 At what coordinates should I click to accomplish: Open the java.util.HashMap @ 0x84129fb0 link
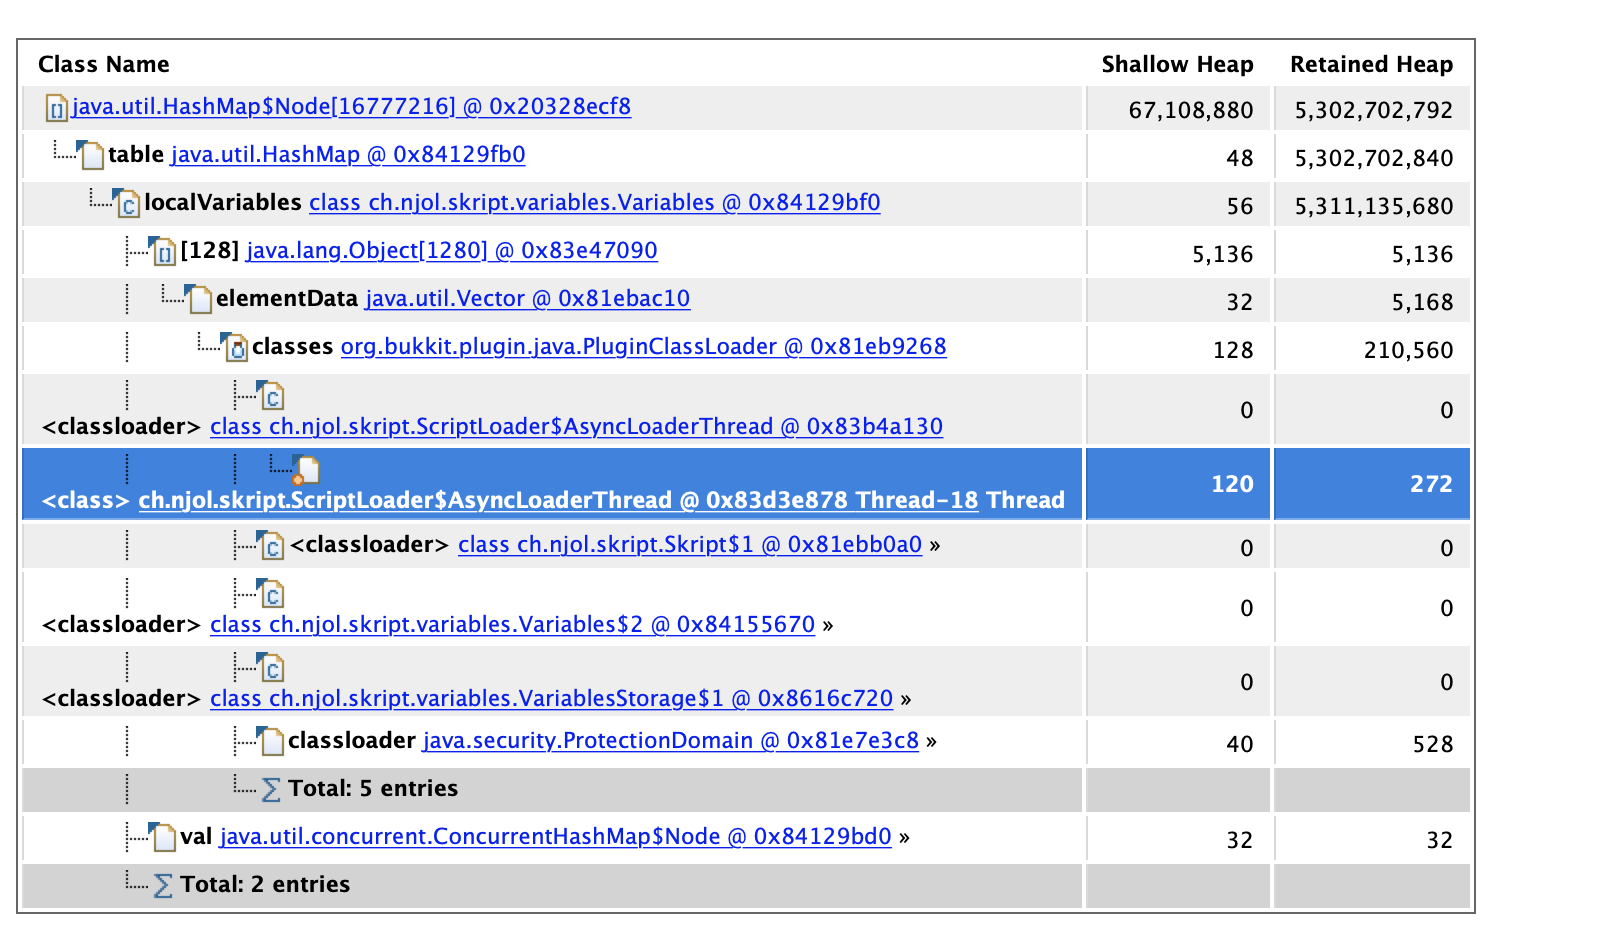coord(348,155)
